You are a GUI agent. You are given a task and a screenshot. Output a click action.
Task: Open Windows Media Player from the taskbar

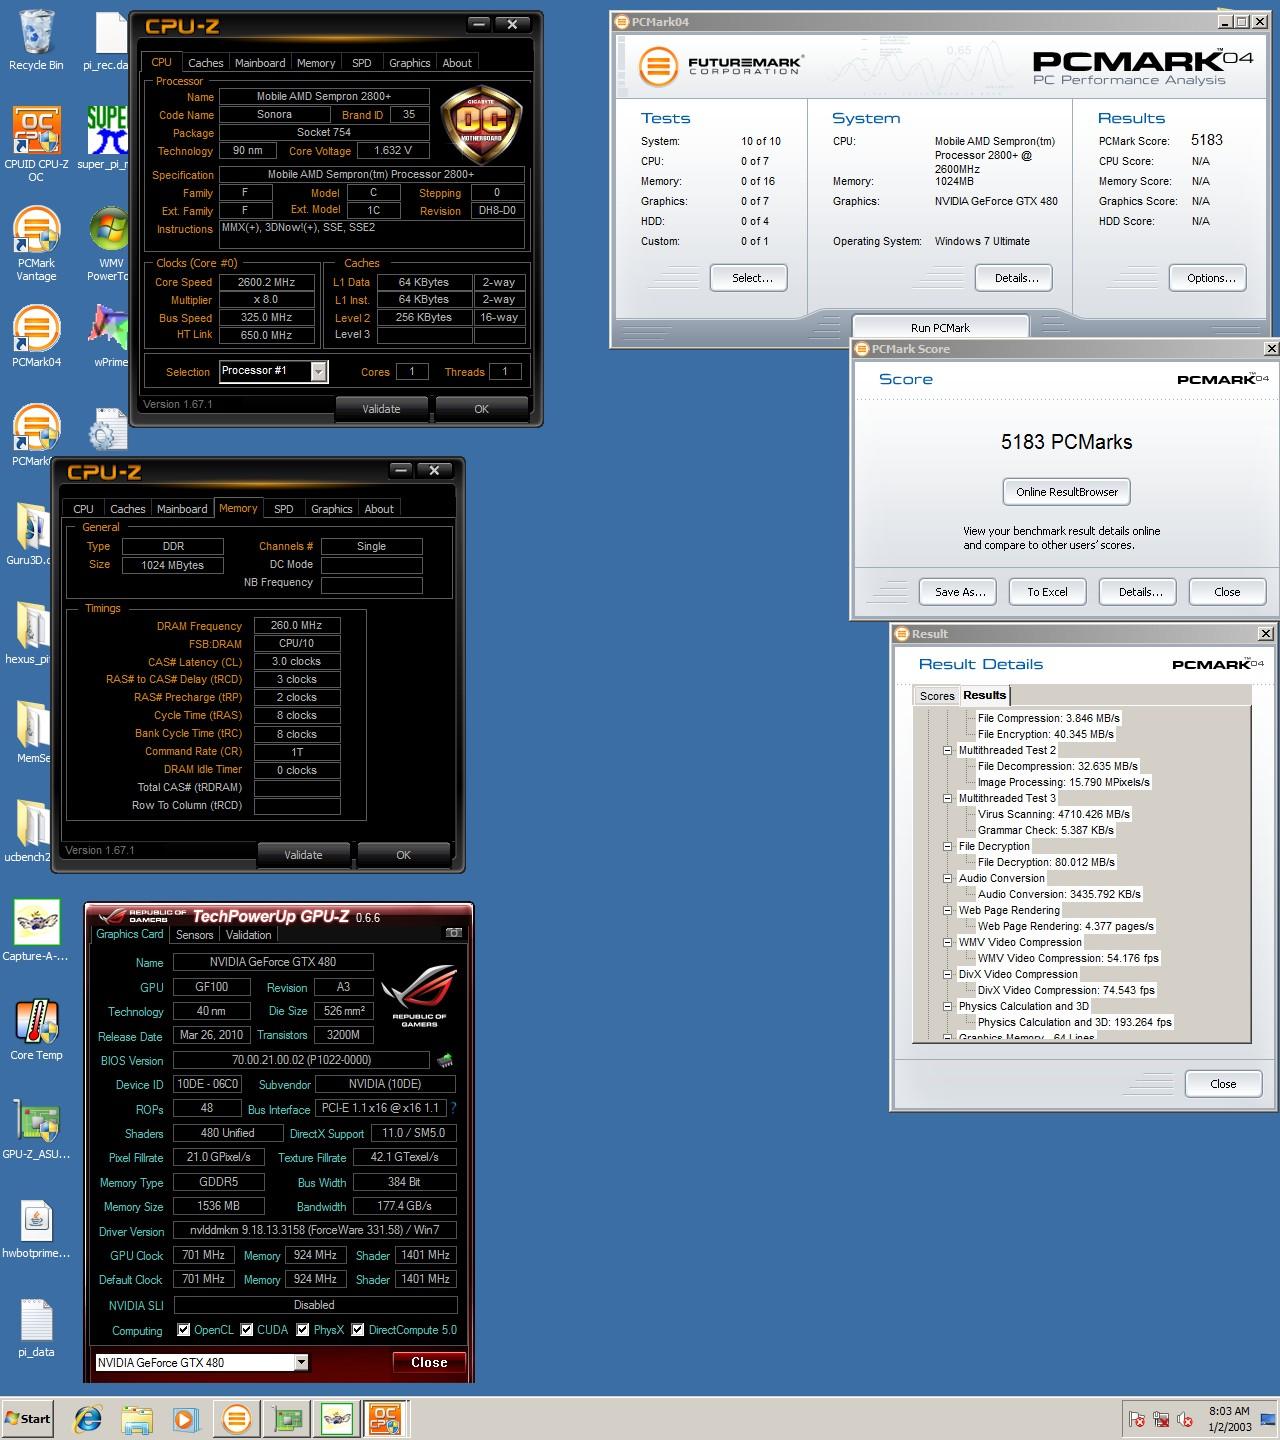(185, 1418)
